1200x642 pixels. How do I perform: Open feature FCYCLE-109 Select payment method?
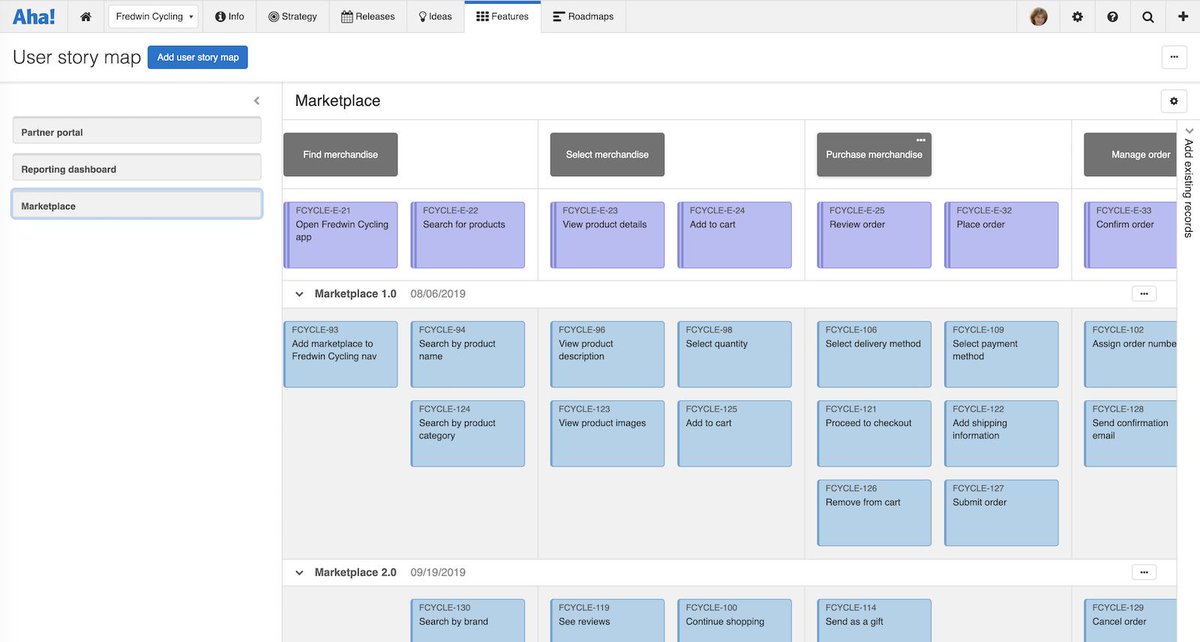pyautogui.click(x=1002, y=354)
